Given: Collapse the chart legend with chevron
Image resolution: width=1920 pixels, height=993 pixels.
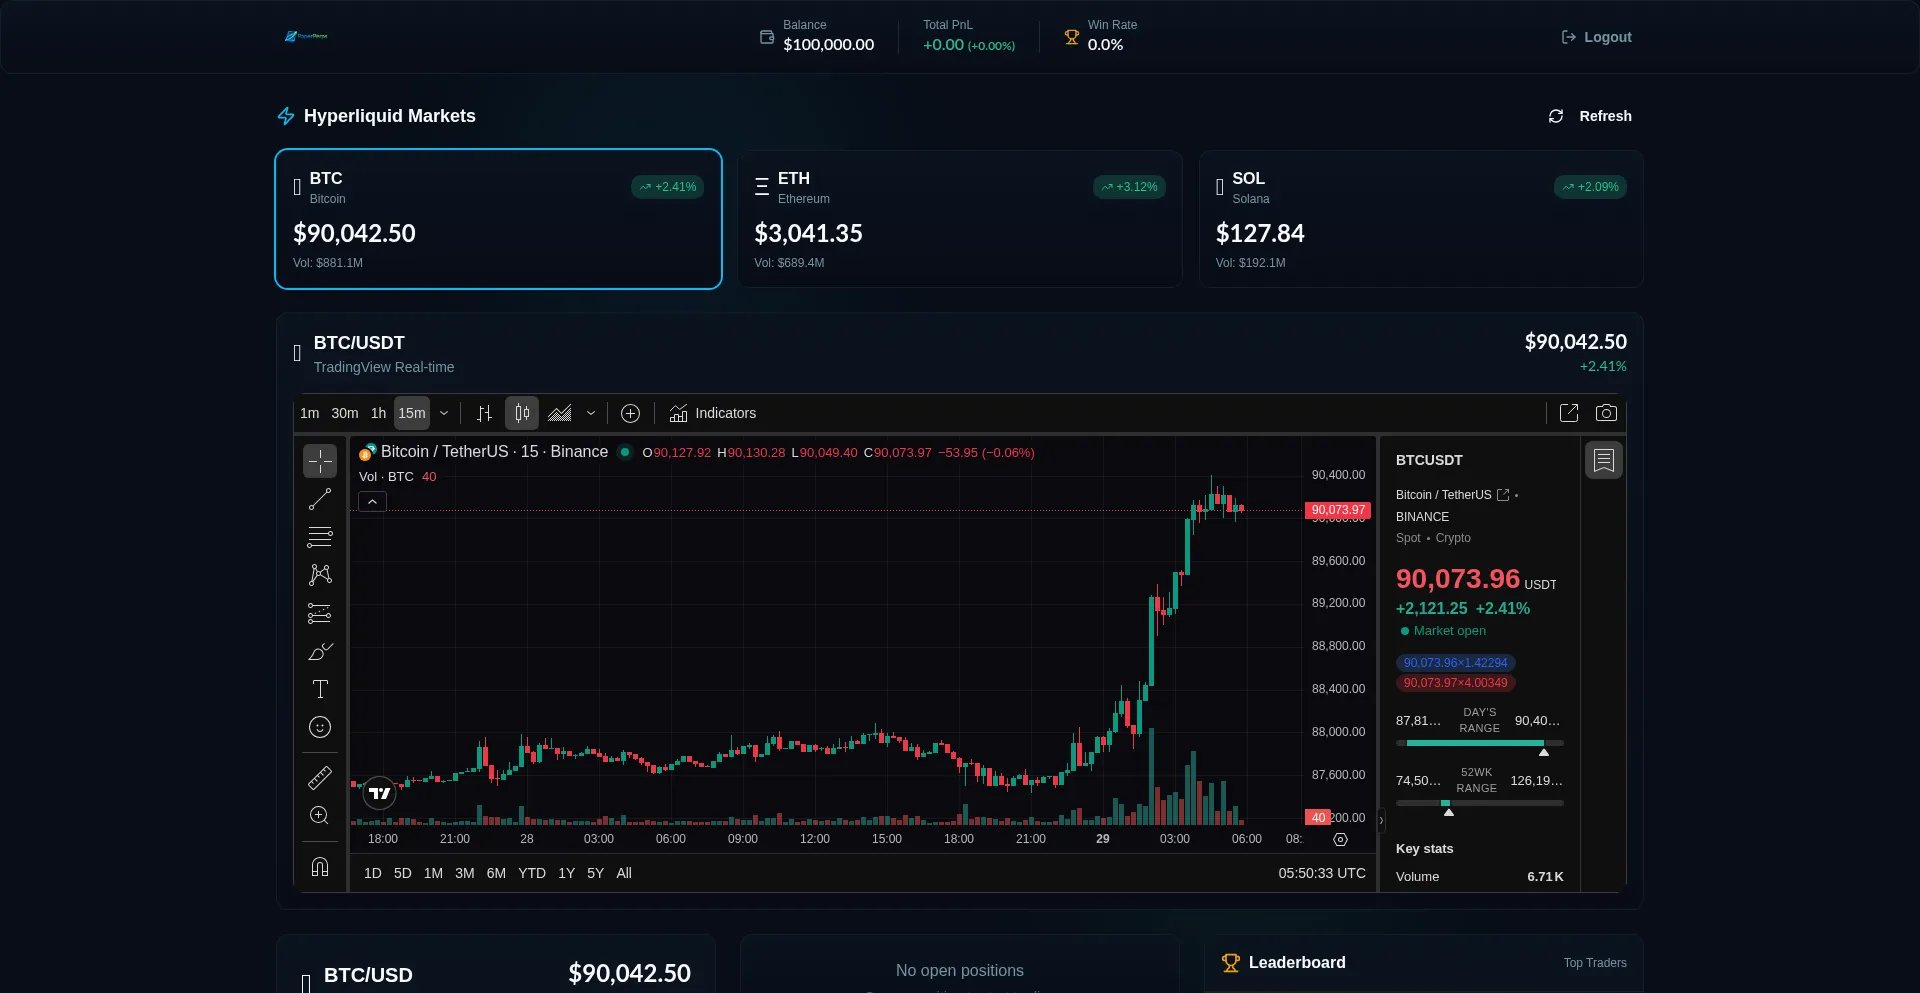Looking at the screenshot, I should (372, 502).
